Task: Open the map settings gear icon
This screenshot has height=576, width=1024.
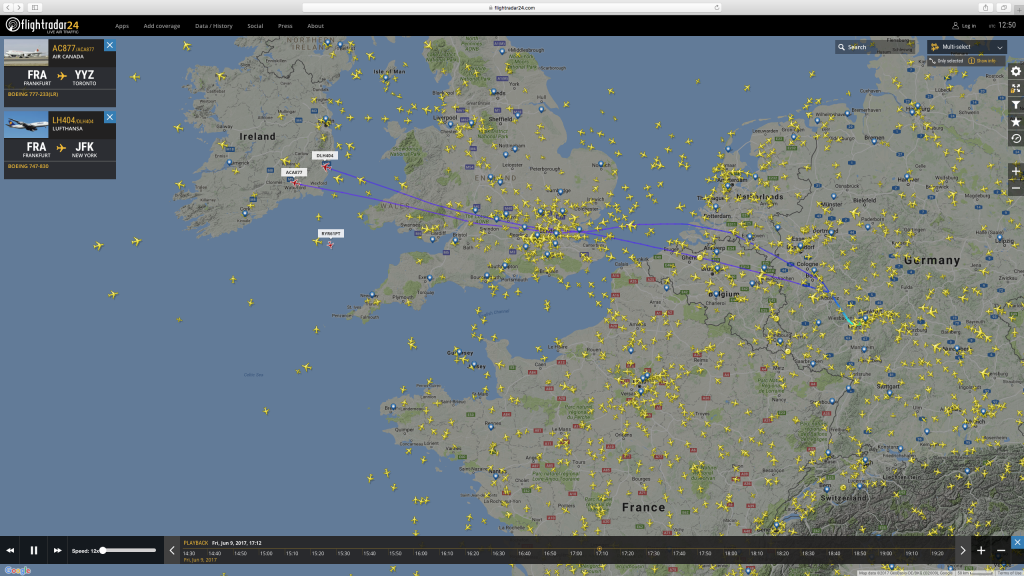Action: point(1016,71)
